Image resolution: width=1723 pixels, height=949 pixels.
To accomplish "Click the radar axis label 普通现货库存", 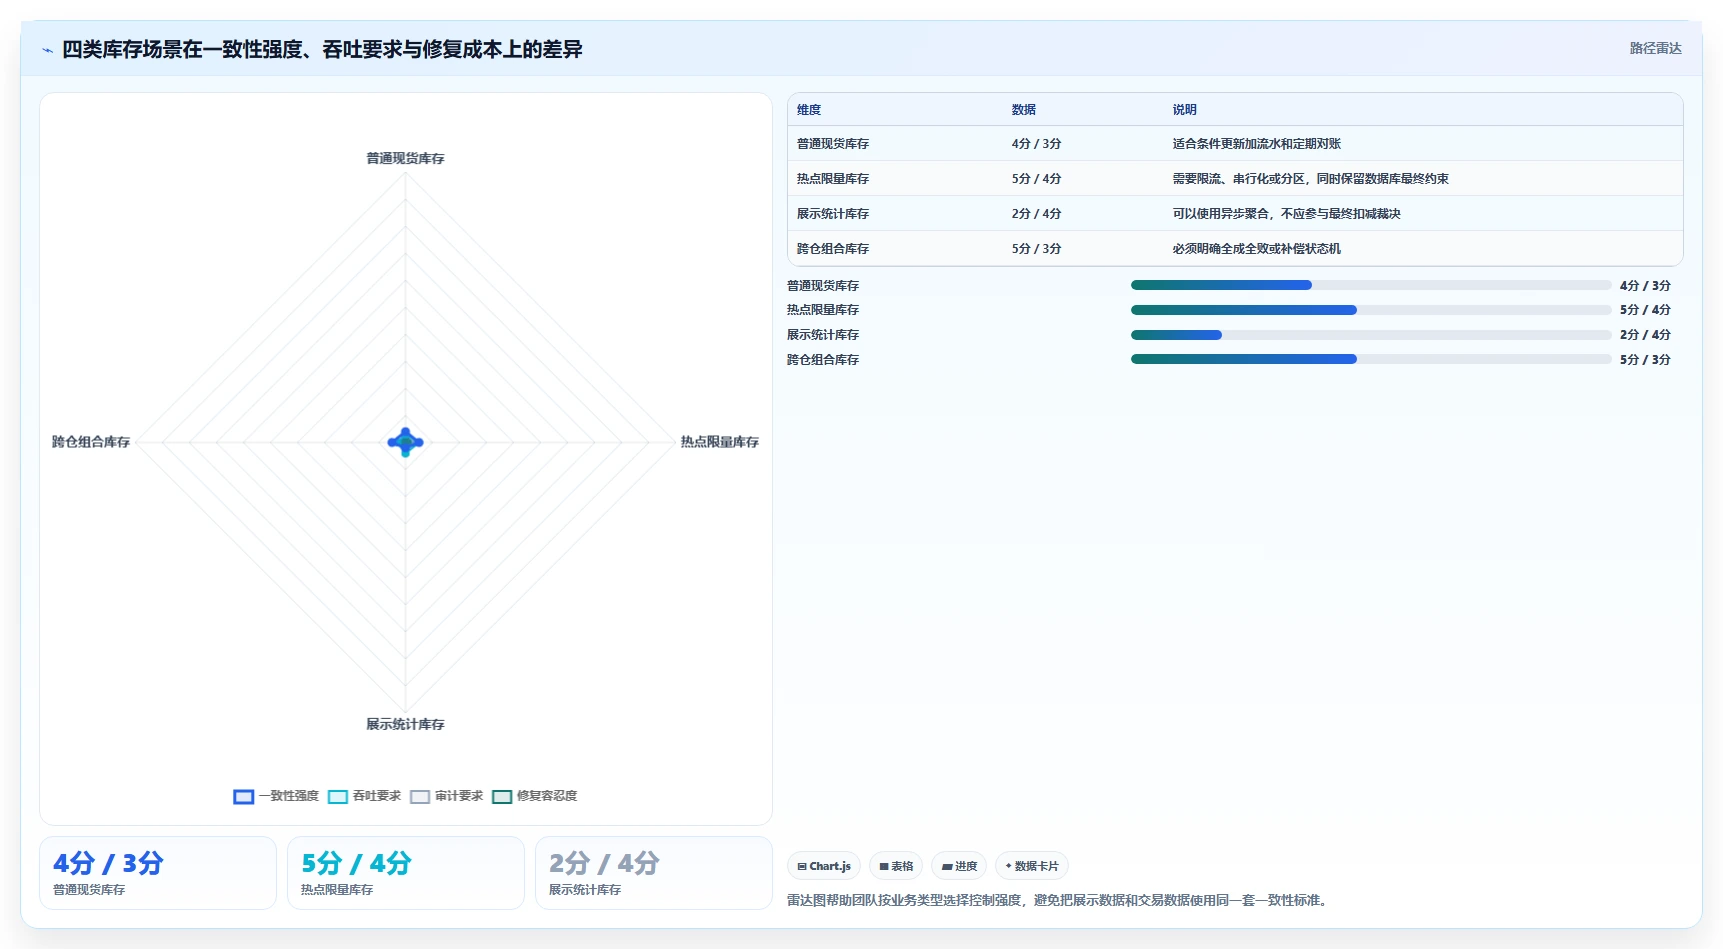I will pyautogui.click(x=405, y=158).
